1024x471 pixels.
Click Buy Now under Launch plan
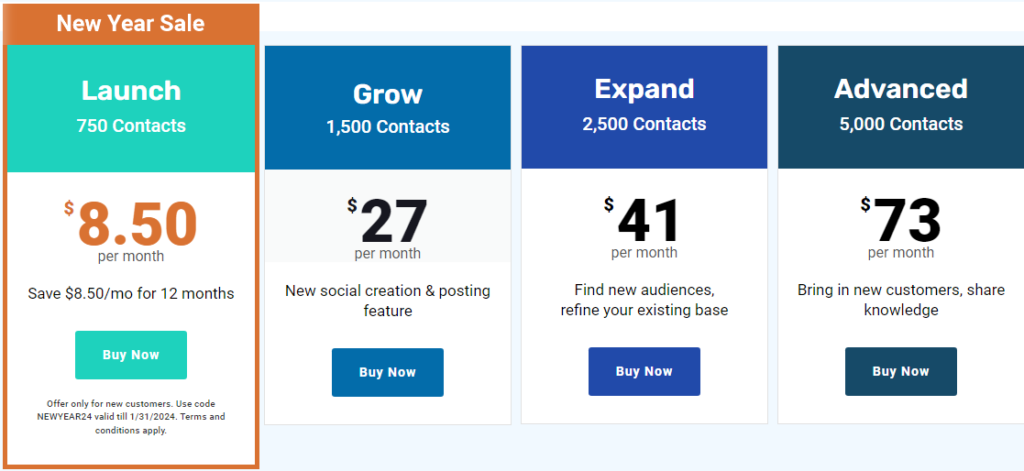131,355
